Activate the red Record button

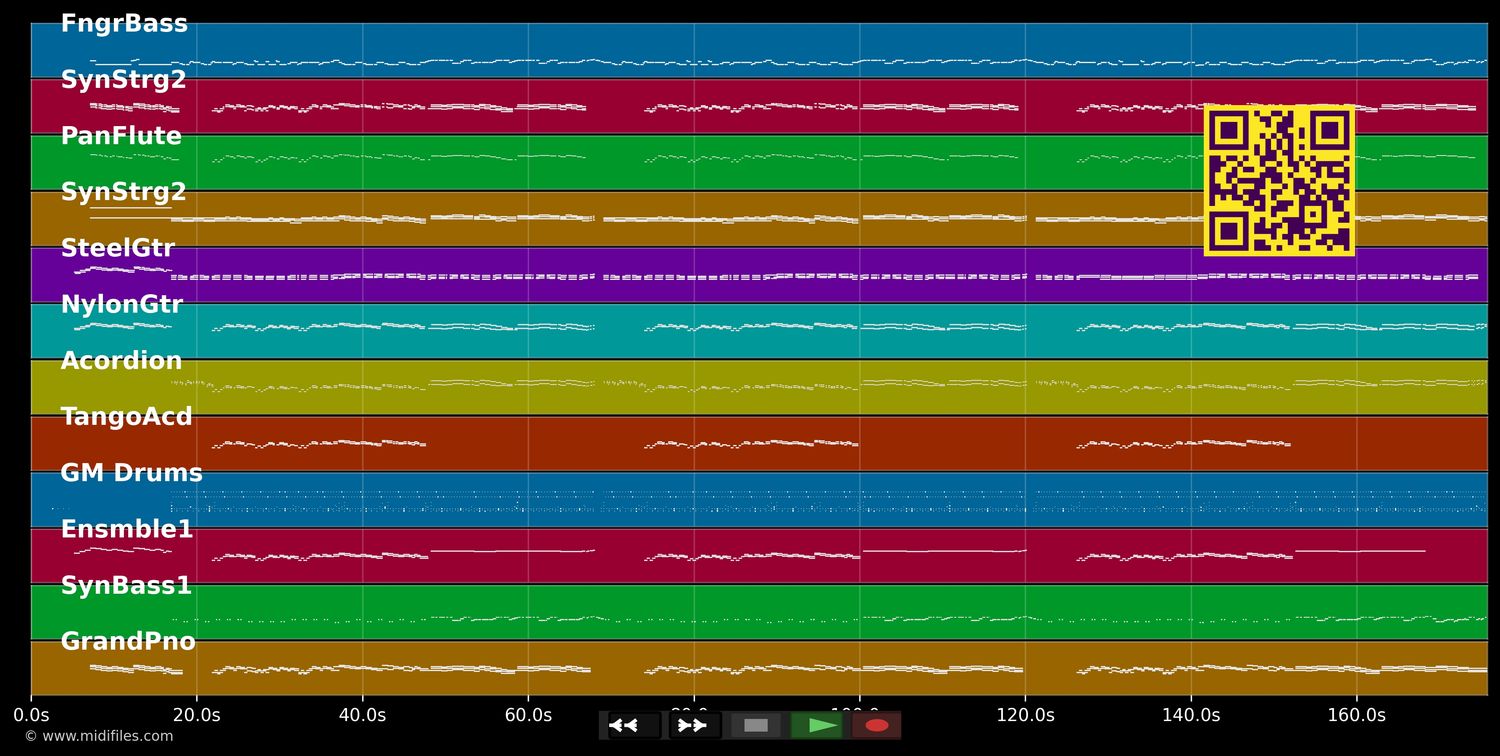(x=877, y=725)
